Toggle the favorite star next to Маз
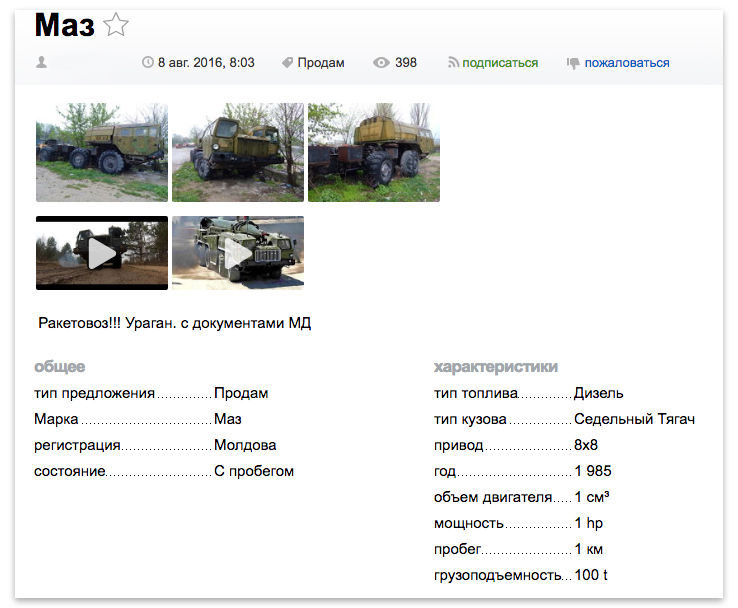The width and height of the screenshot is (738, 608). pyautogui.click(x=116, y=26)
